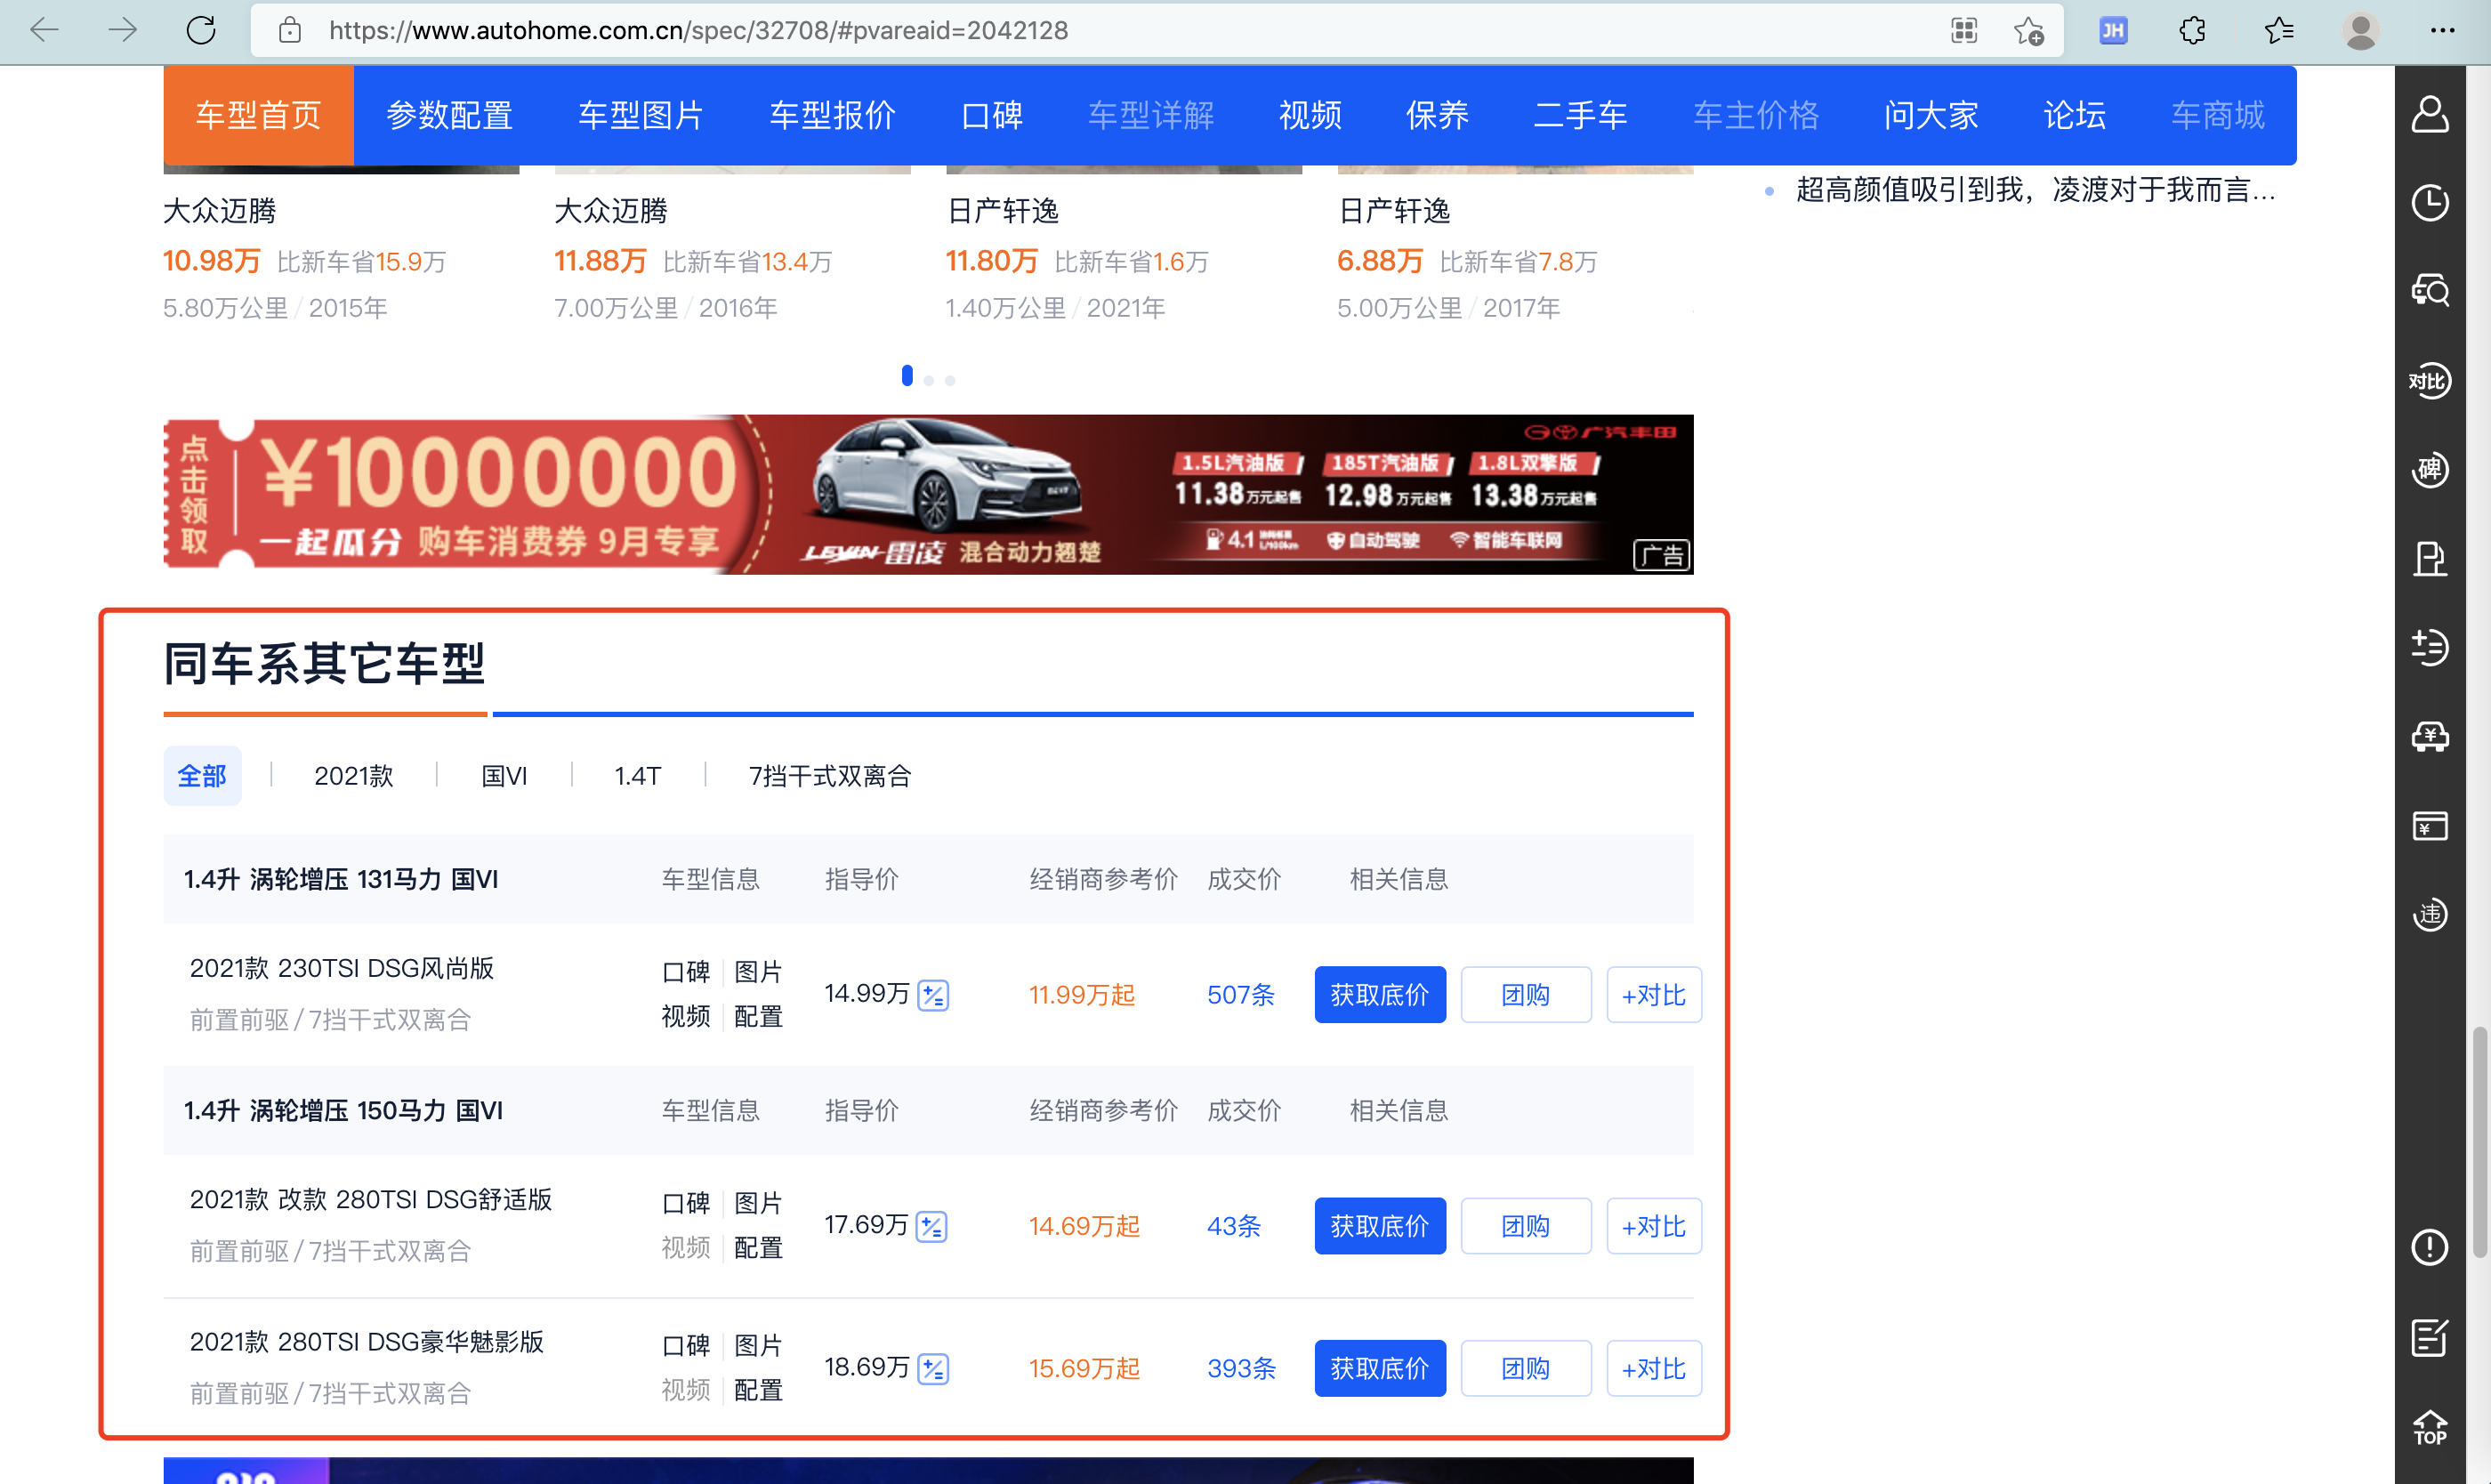Click the edit feedback icon in sidebar

pos(2430,1337)
